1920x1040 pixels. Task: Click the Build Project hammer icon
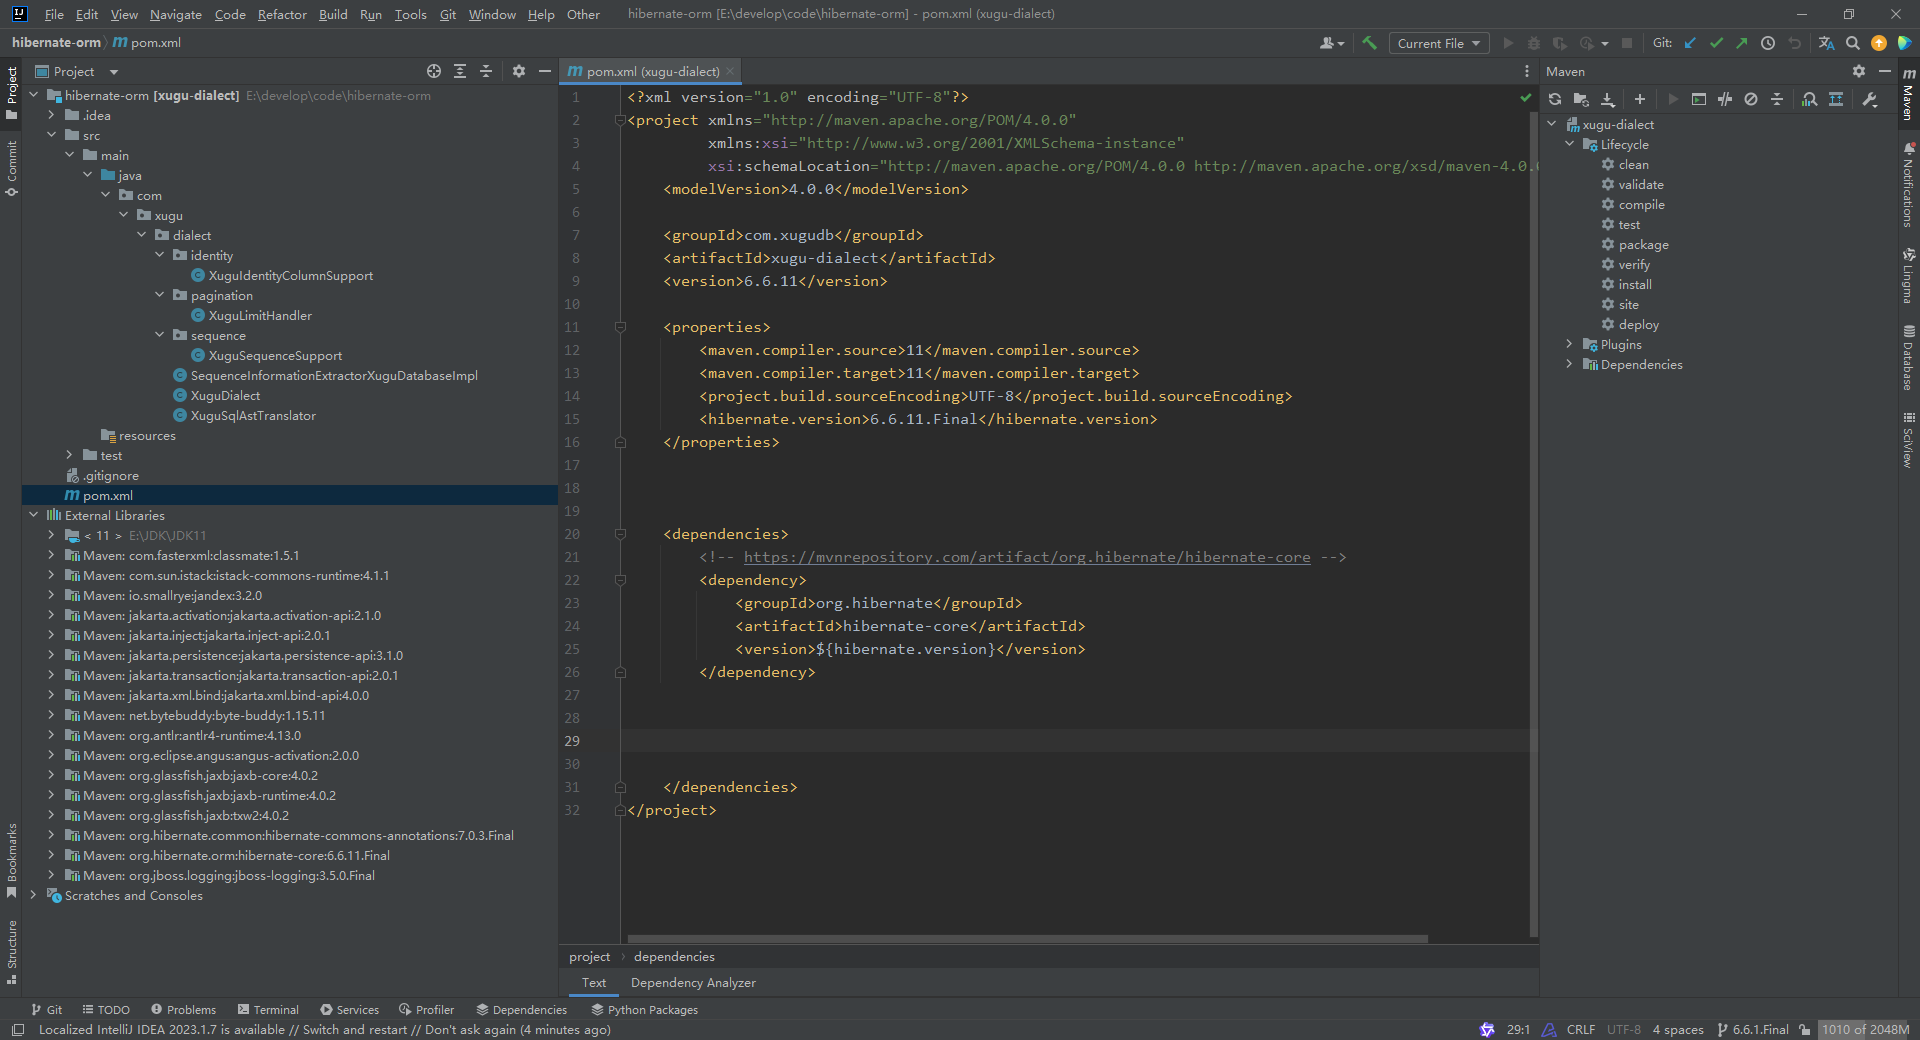point(1369,43)
